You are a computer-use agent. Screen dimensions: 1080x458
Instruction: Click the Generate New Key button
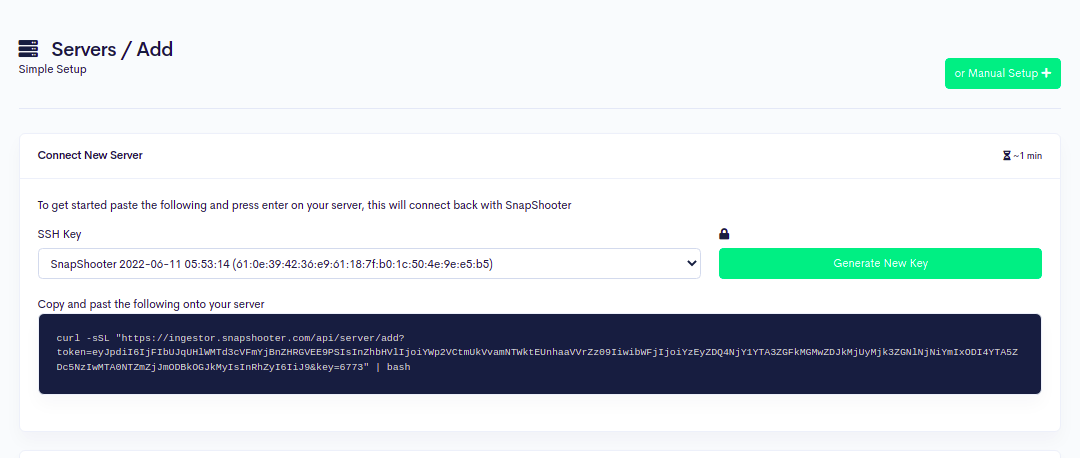coord(880,263)
